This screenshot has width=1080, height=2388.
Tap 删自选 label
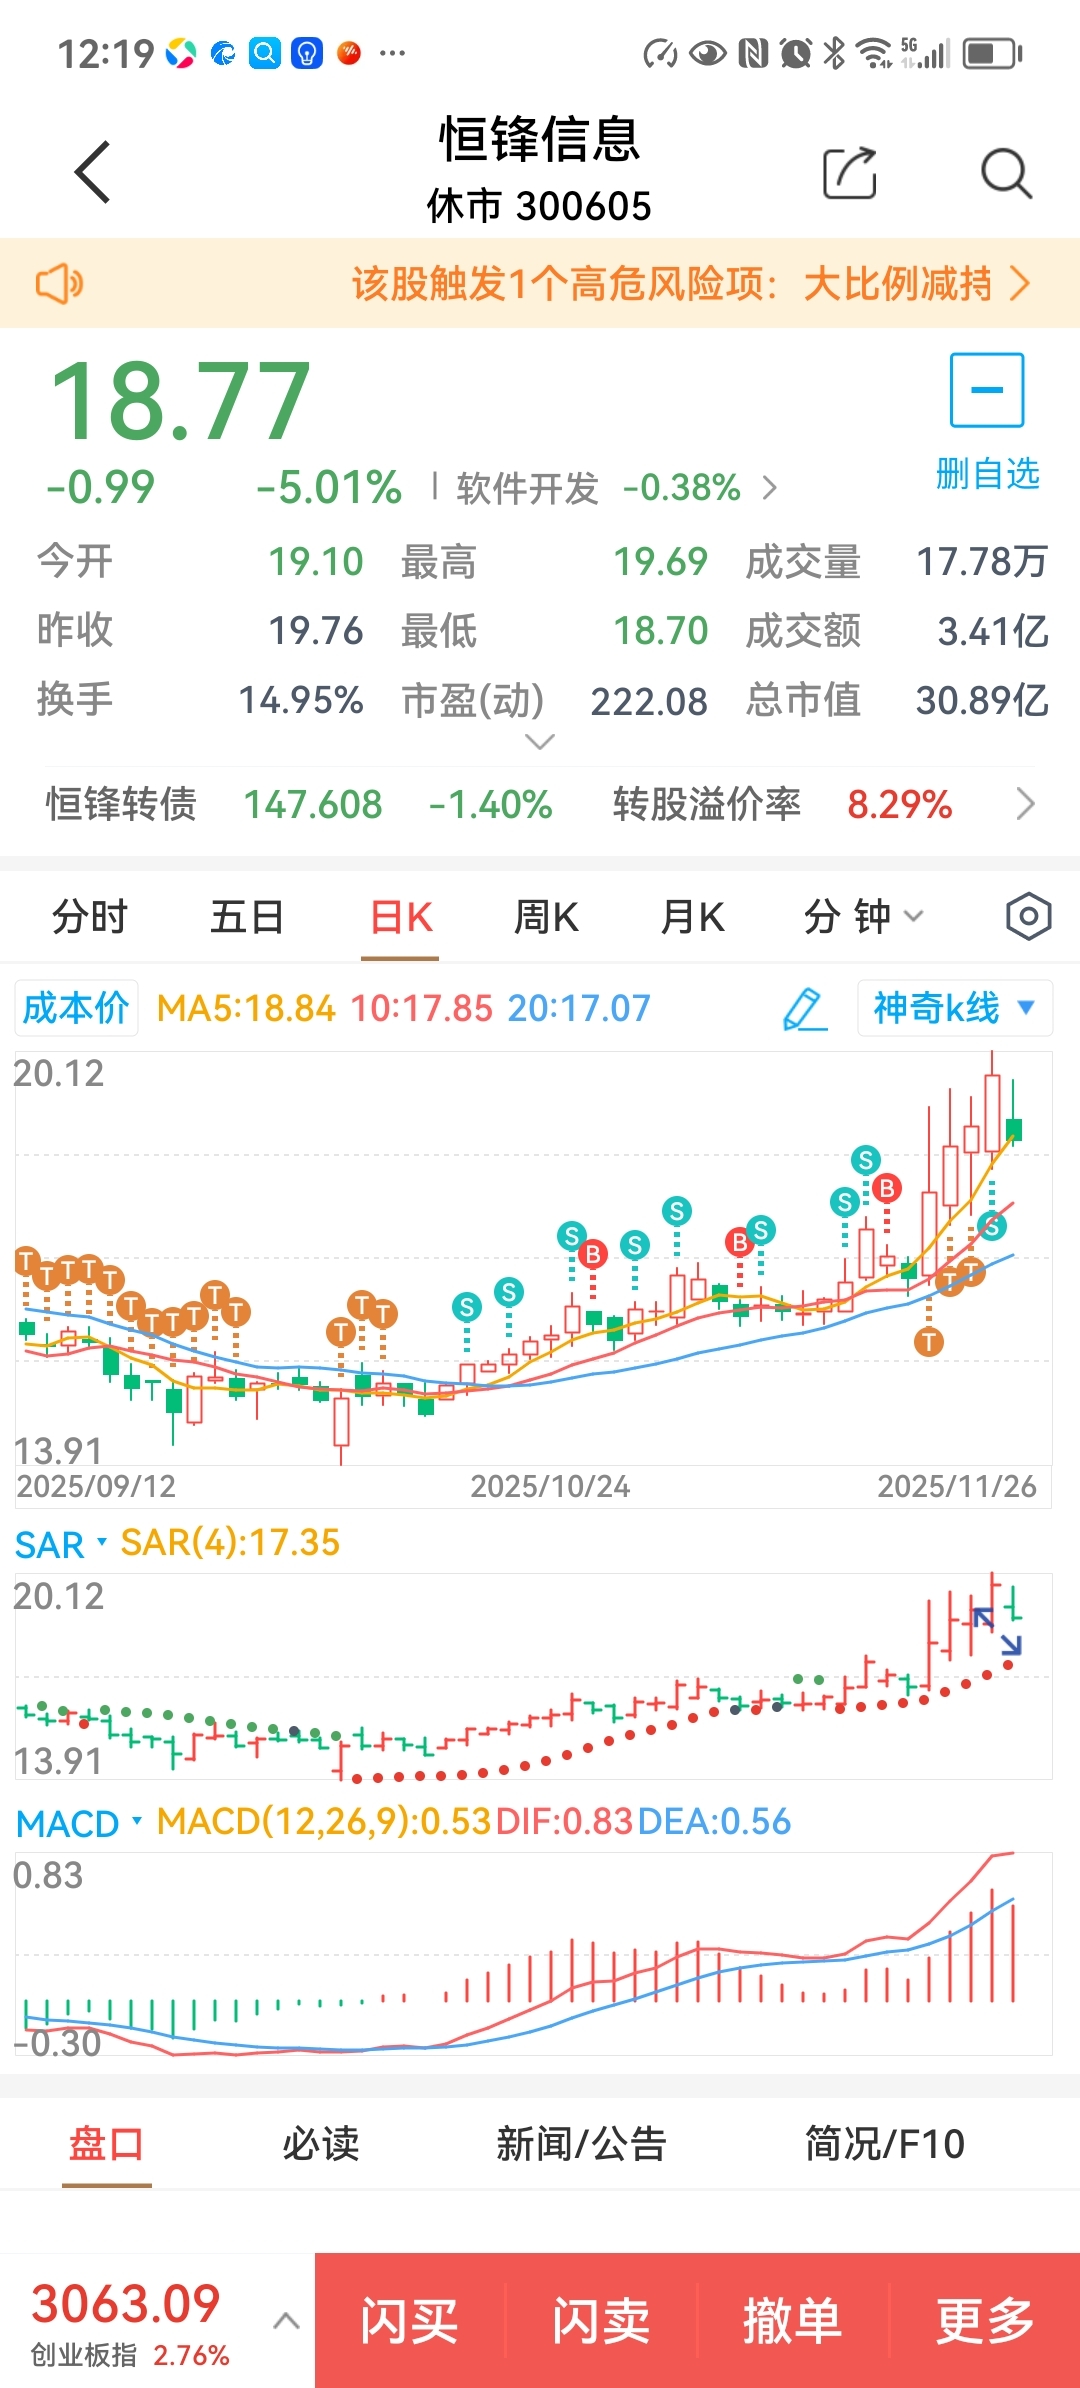[987, 473]
